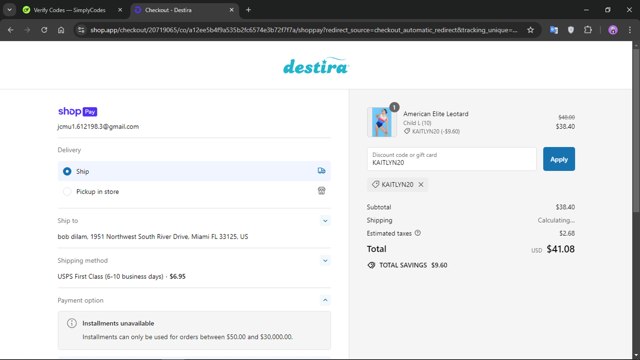Open the extensions puzzle icon
The height and width of the screenshot is (360, 640).
point(588,30)
